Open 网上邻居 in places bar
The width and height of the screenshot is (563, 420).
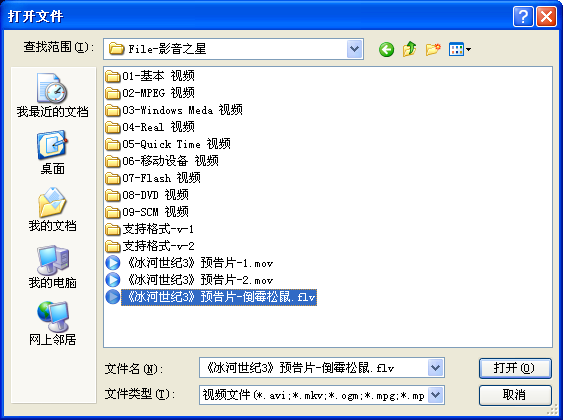click(52, 323)
